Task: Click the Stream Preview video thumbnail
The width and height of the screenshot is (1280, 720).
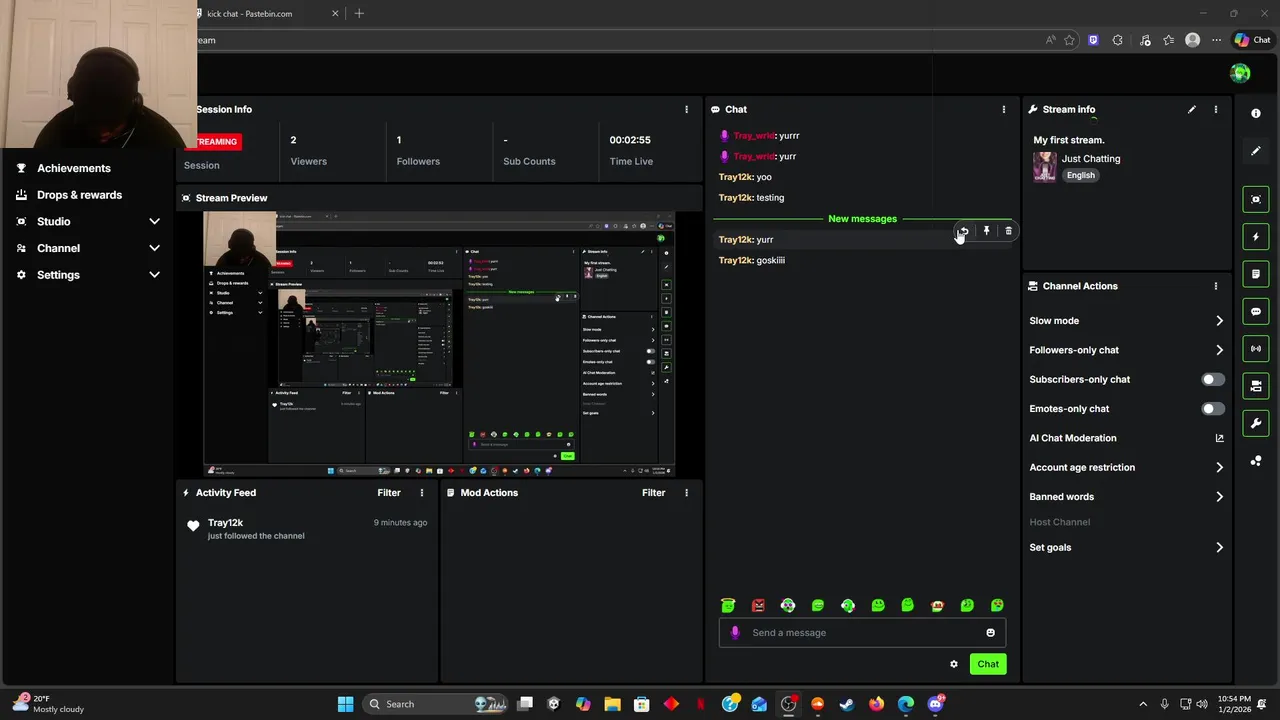Action: 439,344
